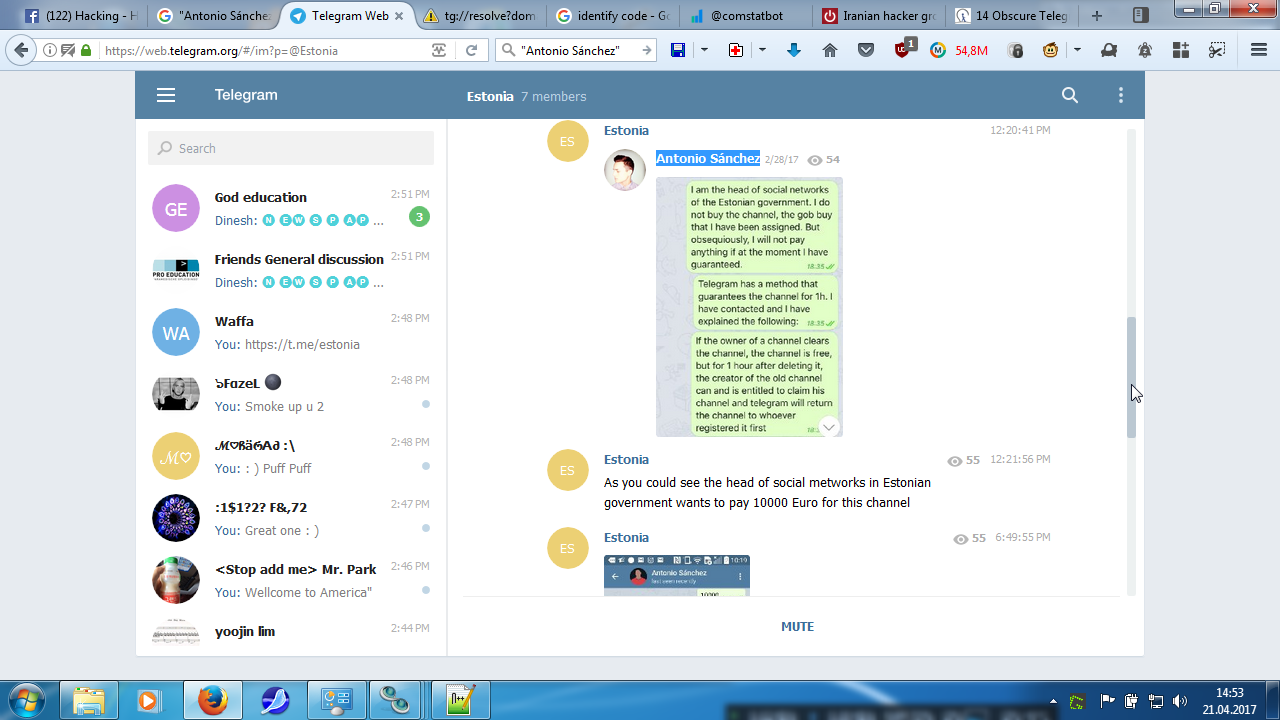
Task: Click the chat vertical scrollbar thumb
Action: point(1132,378)
